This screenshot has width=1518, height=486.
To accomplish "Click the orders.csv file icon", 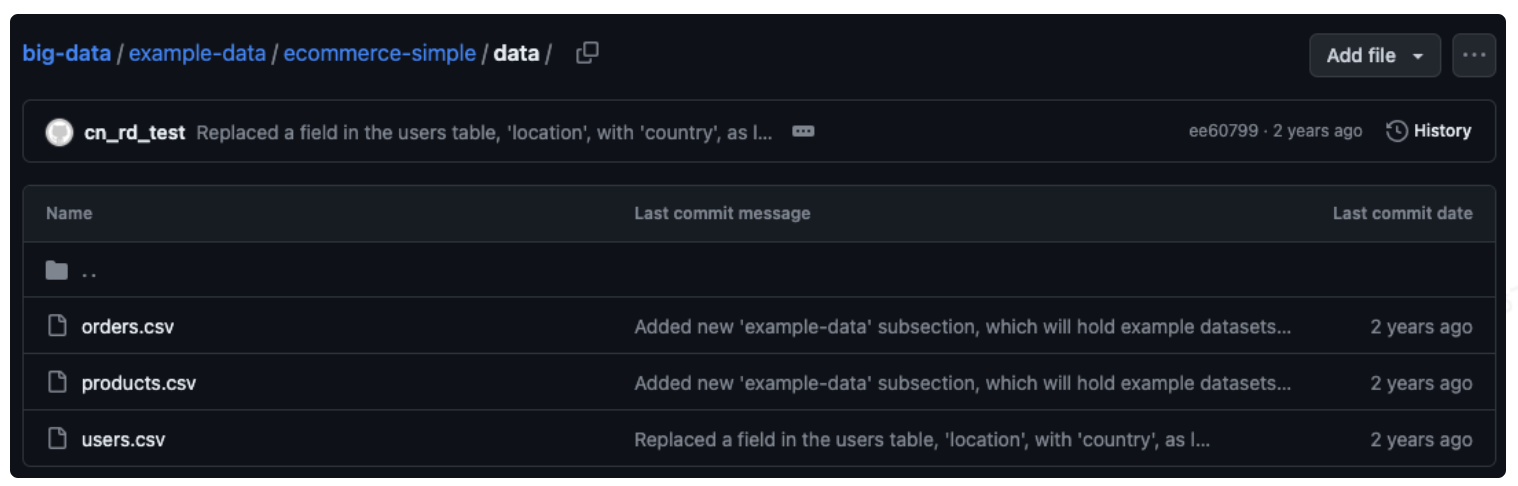I will pos(57,326).
